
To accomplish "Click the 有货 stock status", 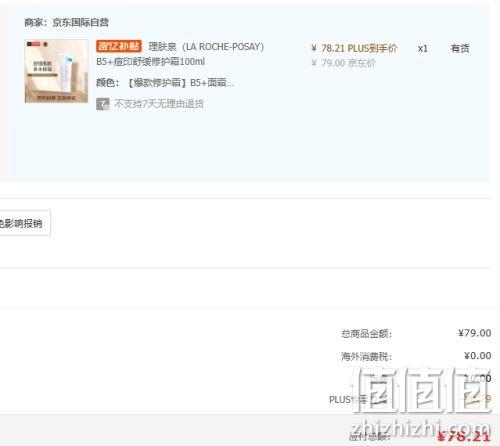I will [x=460, y=49].
